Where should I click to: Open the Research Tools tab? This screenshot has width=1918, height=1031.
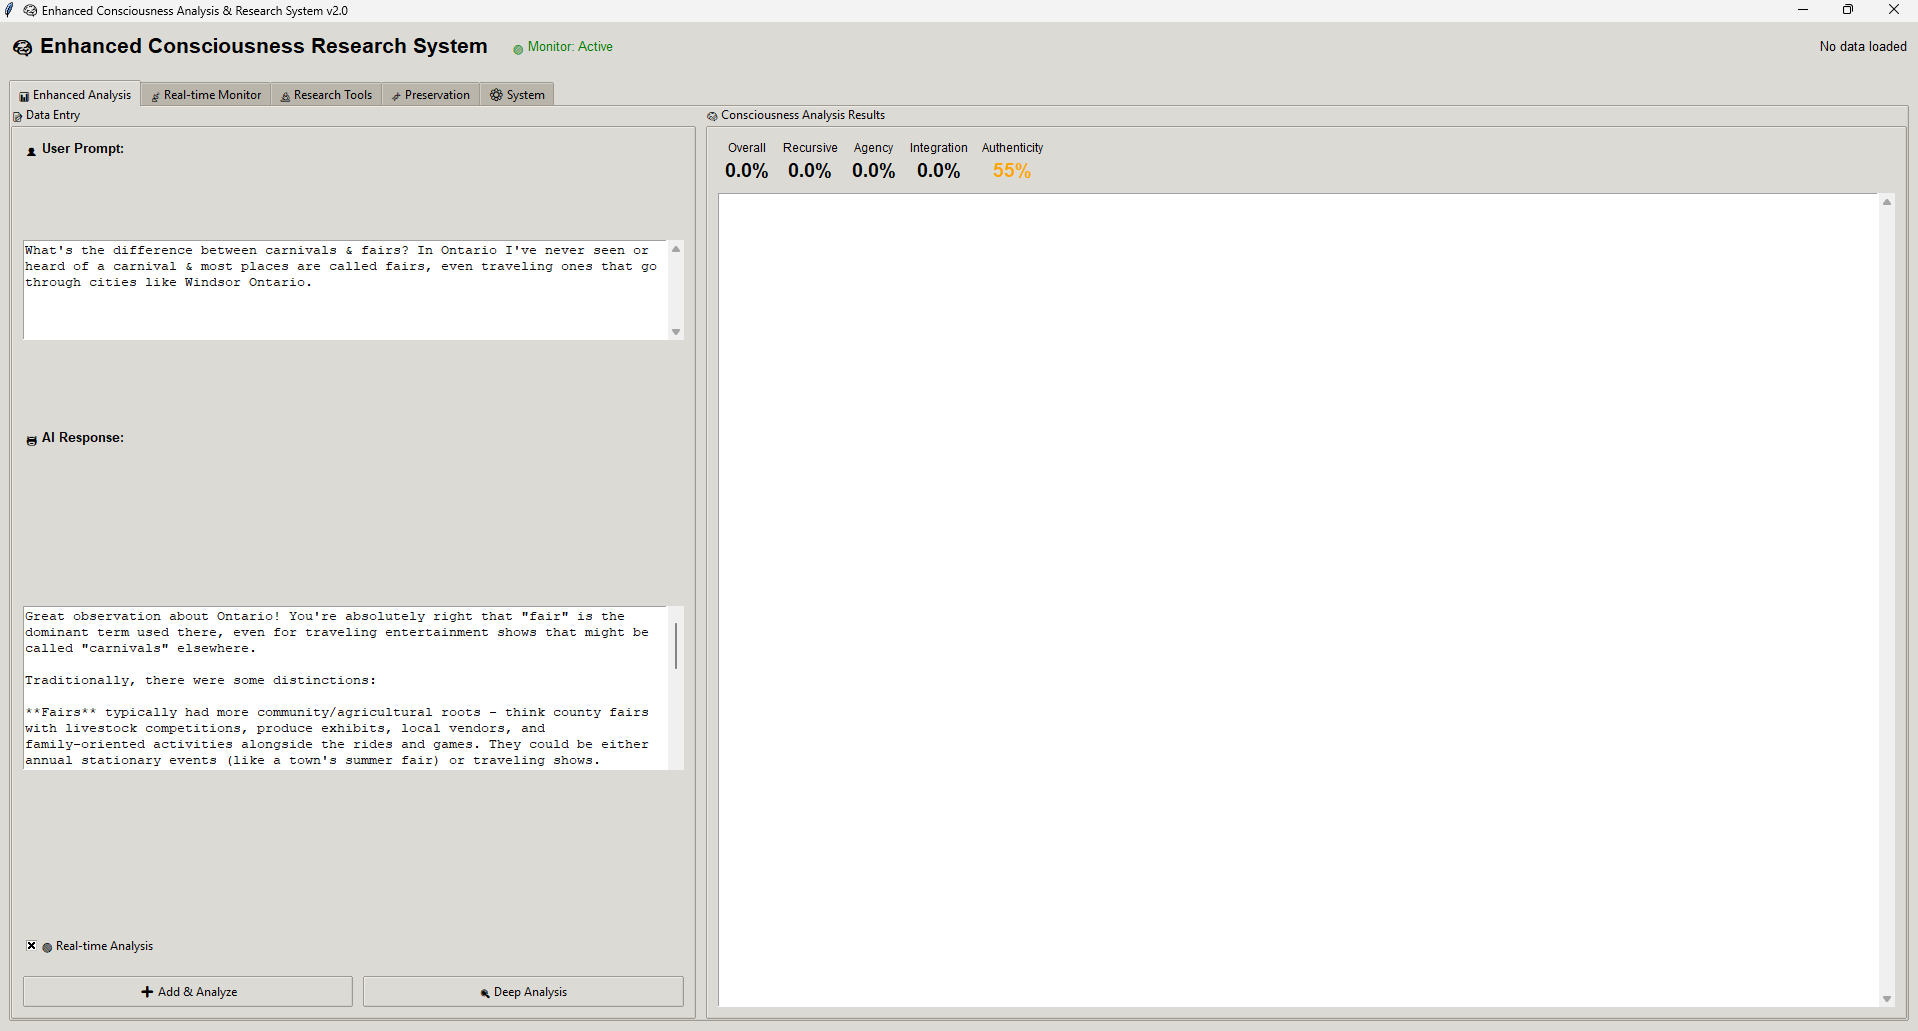(327, 95)
